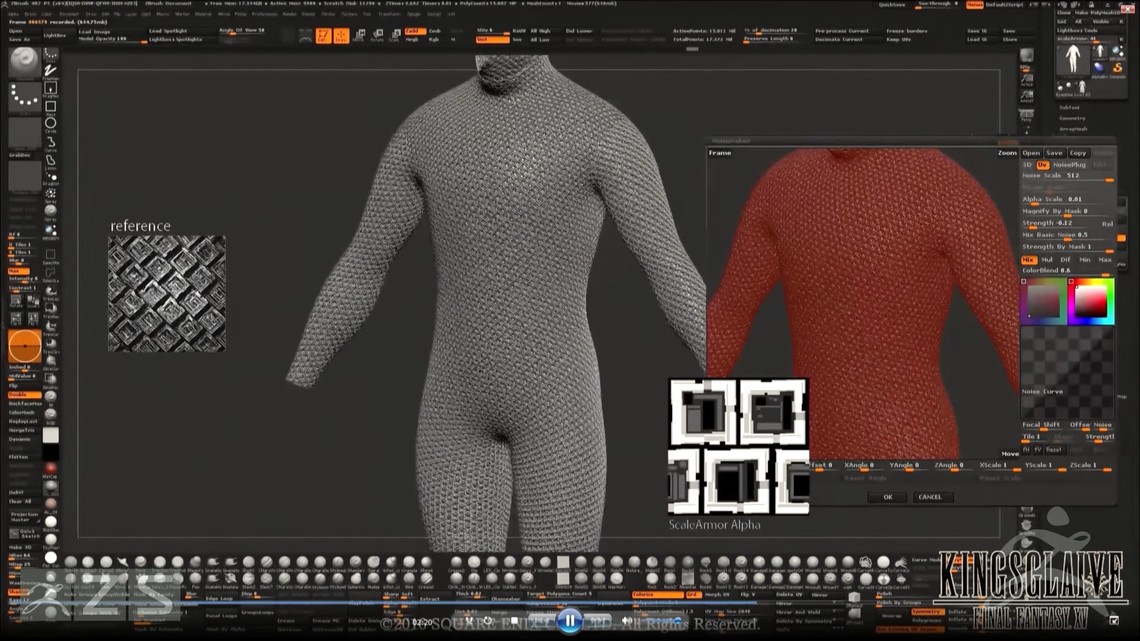
Task: Toggle the UV mode in NoiseMaker
Action: 1042,165
